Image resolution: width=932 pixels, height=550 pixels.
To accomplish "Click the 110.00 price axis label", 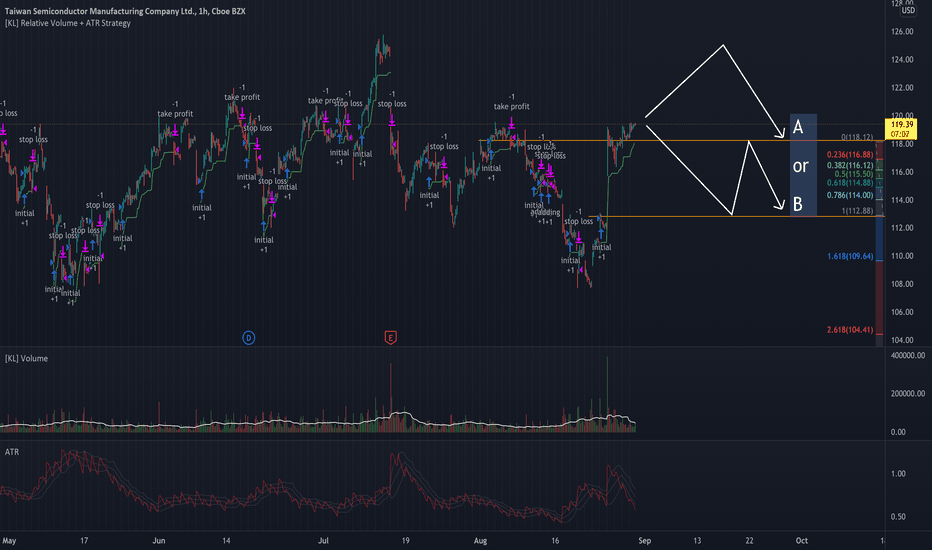I will 902,256.
